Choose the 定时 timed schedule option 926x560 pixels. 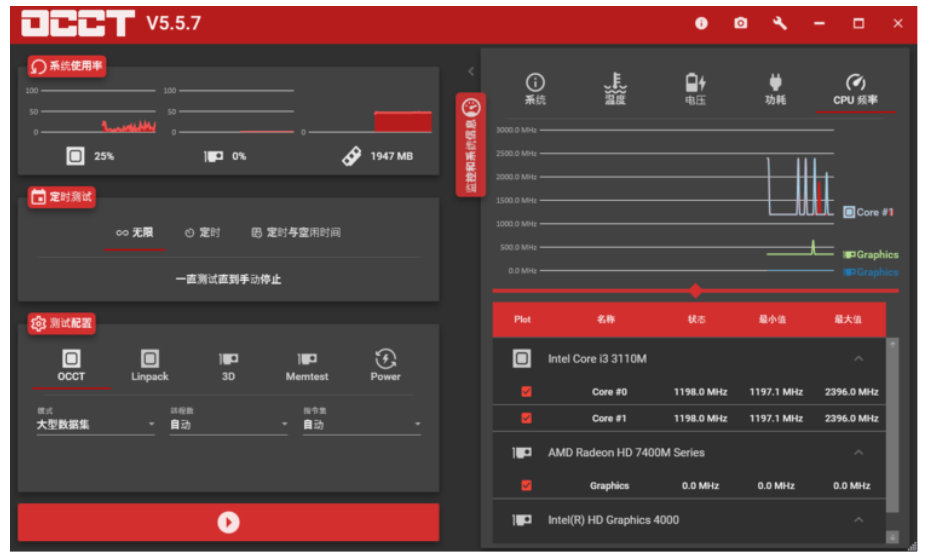click(x=202, y=233)
